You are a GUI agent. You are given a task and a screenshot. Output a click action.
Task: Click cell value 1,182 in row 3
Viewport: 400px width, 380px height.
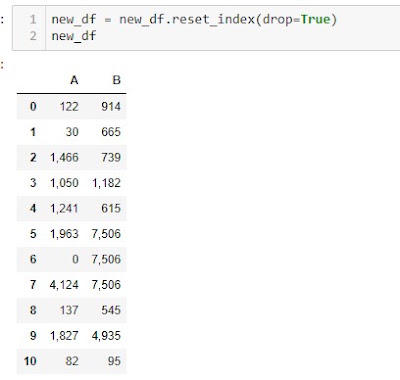[x=106, y=183]
